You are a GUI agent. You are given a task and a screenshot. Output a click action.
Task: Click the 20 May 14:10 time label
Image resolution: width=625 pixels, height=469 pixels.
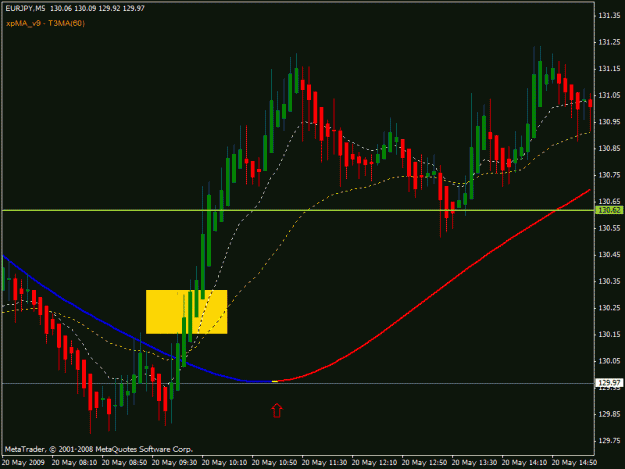[524, 463]
